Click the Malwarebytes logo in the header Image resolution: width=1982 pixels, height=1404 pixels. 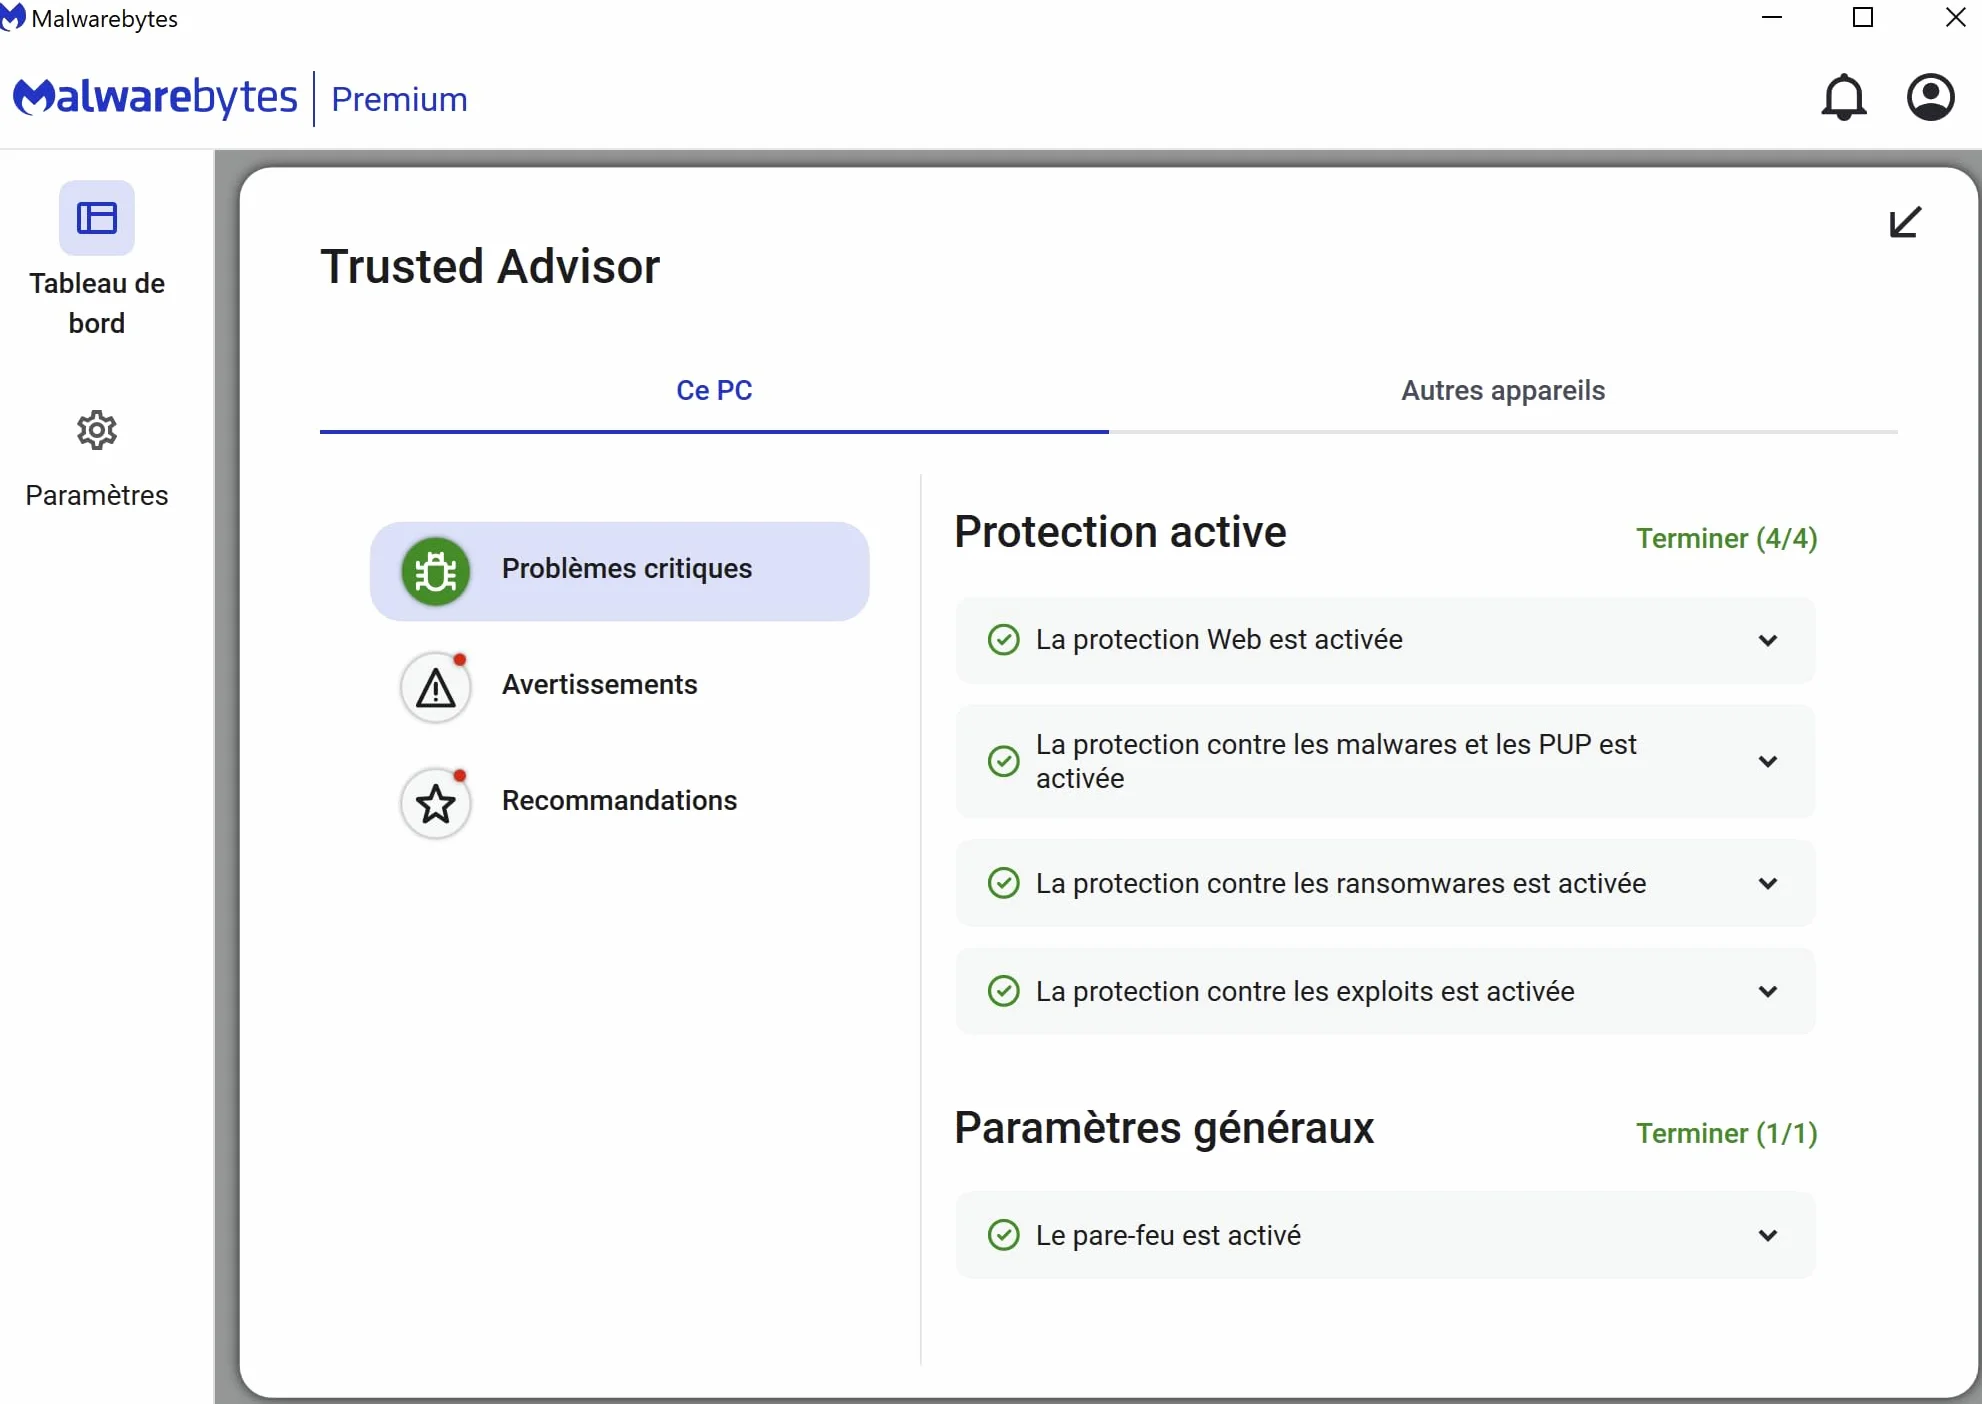point(155,97)
